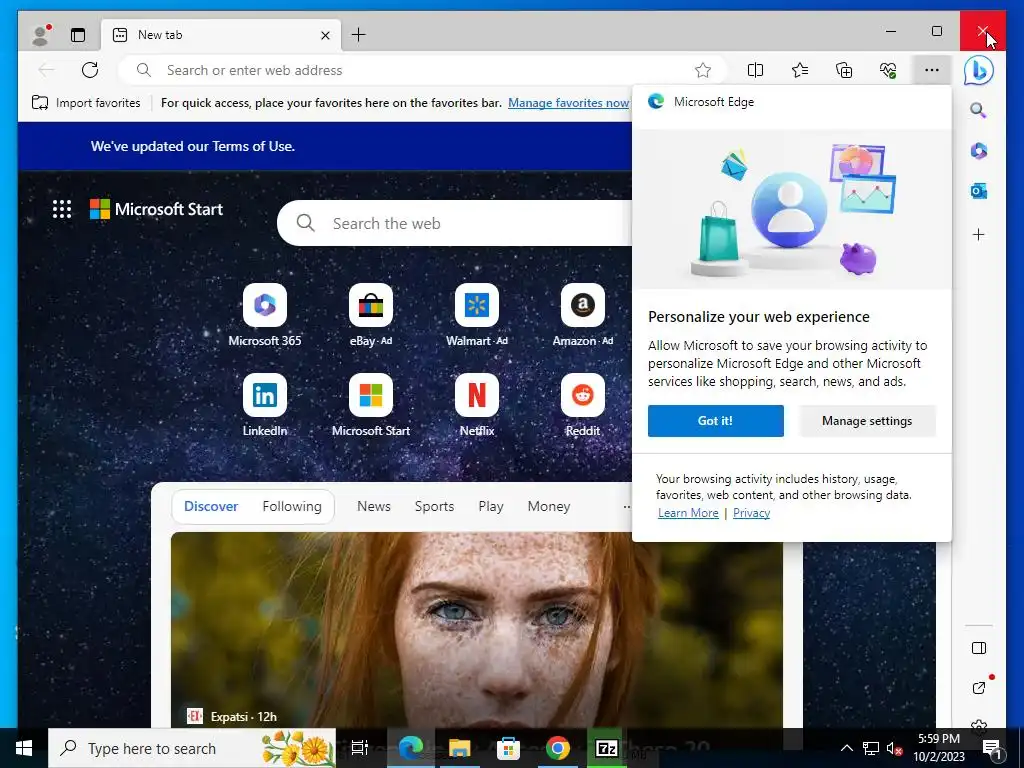1024x768 pixels.
Task: Add page to favorites star icon
Action: coord(703,70)
